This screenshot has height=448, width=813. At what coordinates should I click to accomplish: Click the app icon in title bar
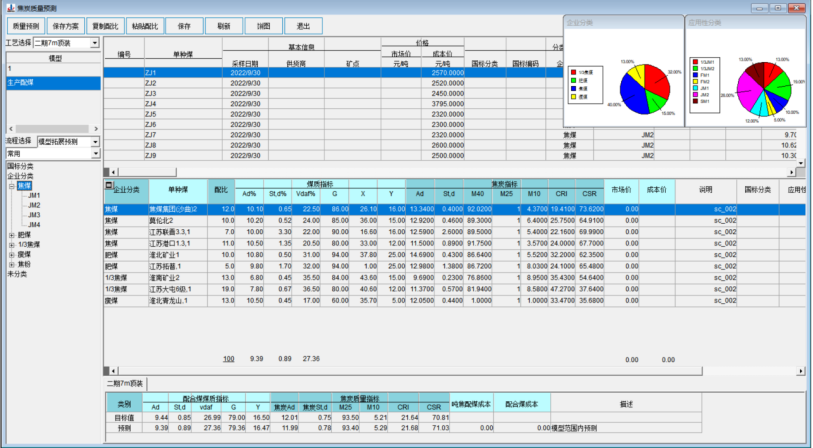[10, 8]
